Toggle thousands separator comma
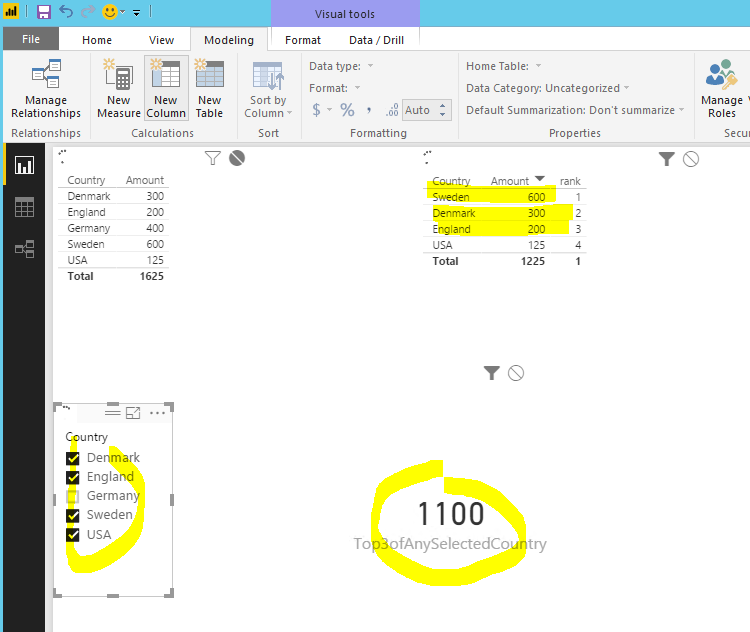Image resolution: width=750 pixels, height=632 pixels. 369,111
